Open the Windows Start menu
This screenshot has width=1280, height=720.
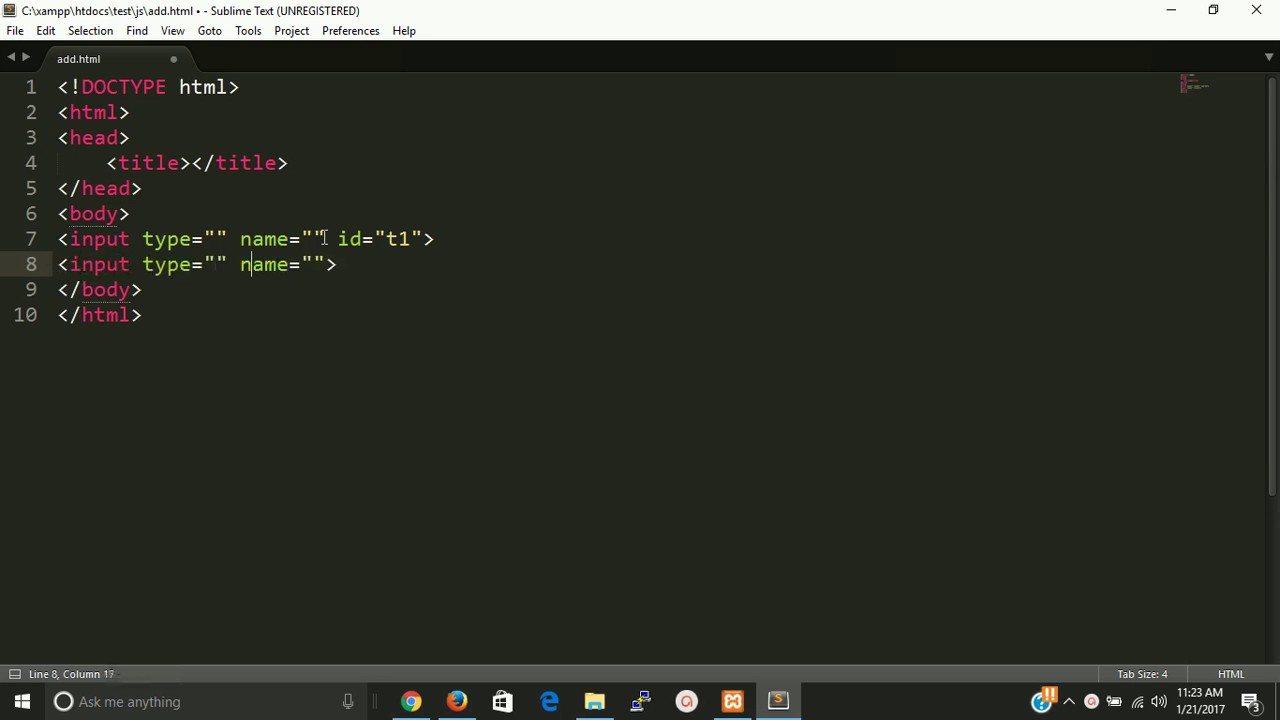(x=22, y=701)
